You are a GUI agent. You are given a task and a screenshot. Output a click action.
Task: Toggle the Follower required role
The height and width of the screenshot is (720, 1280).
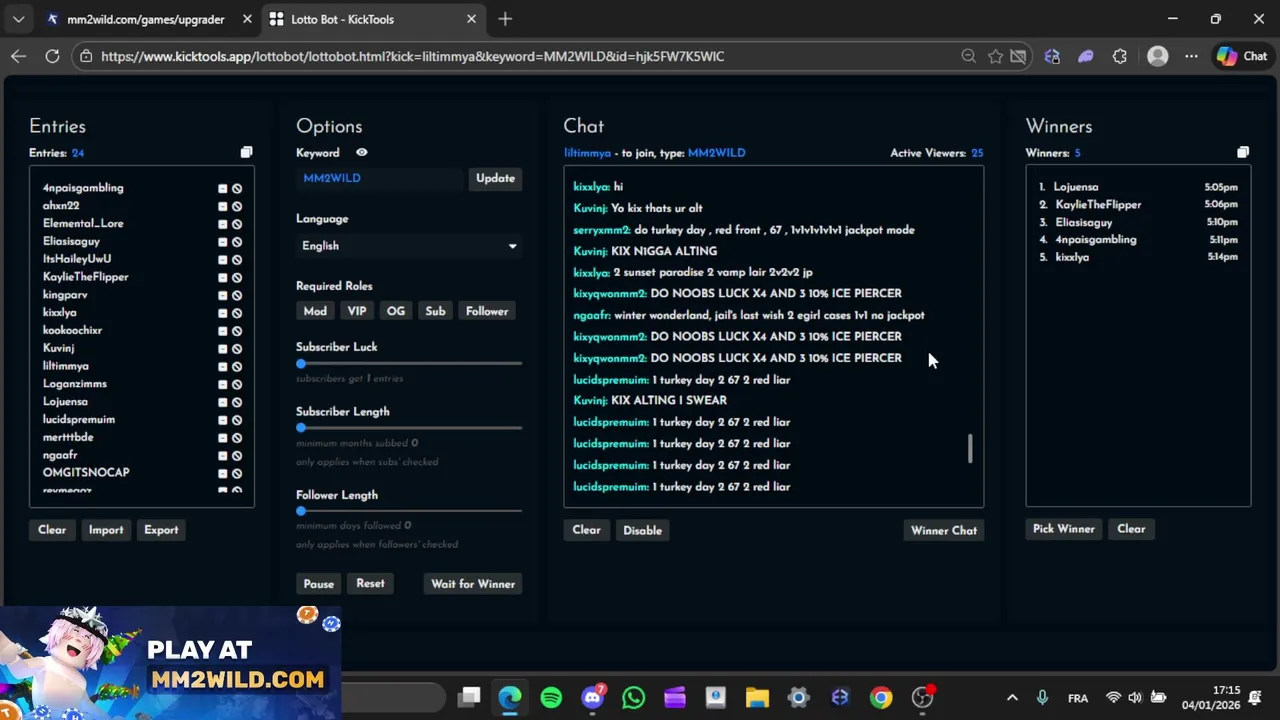click(487, 311)
